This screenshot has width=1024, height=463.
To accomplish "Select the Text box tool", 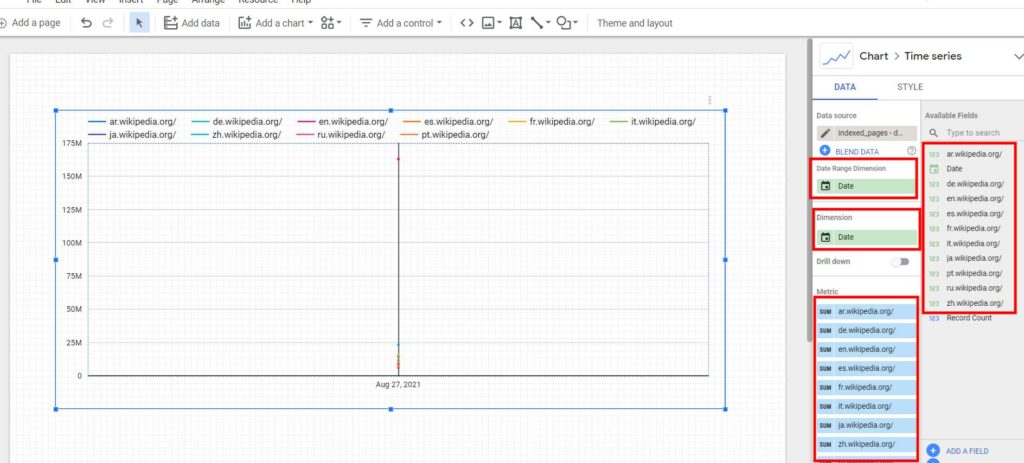I will point(515,23).
